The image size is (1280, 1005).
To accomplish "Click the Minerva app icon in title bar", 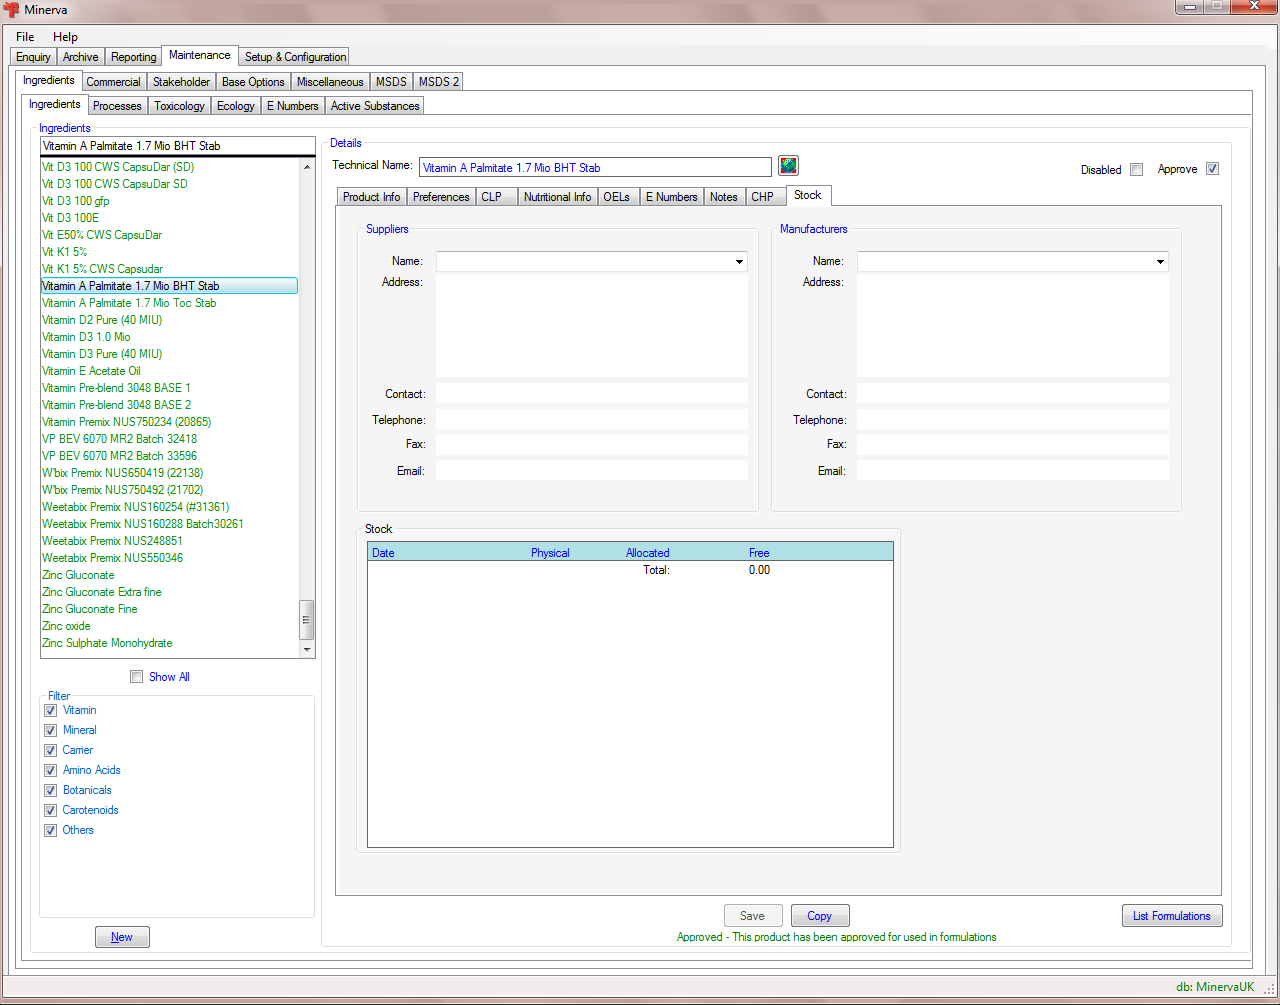I will 12,9.
